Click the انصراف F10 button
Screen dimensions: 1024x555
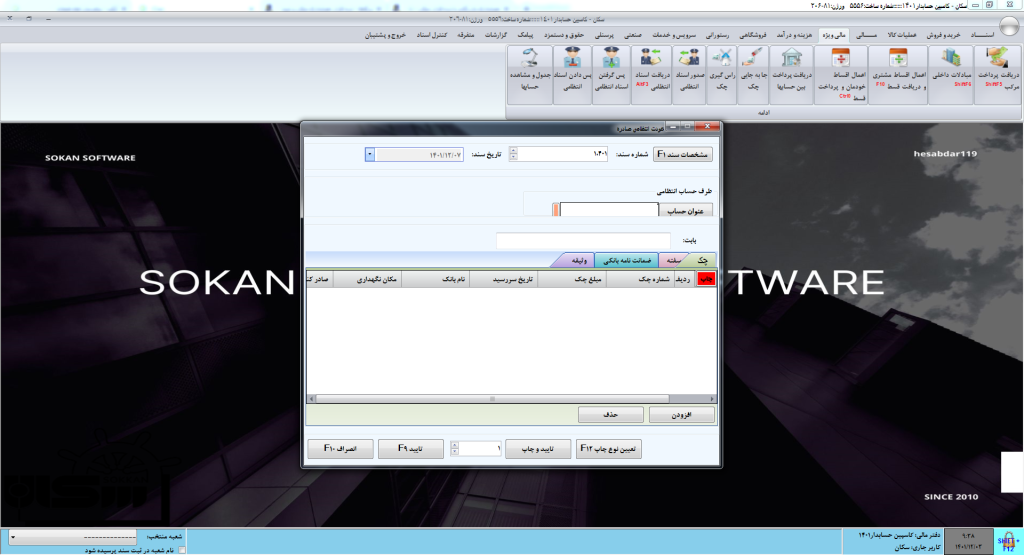[x=340, y=449]
